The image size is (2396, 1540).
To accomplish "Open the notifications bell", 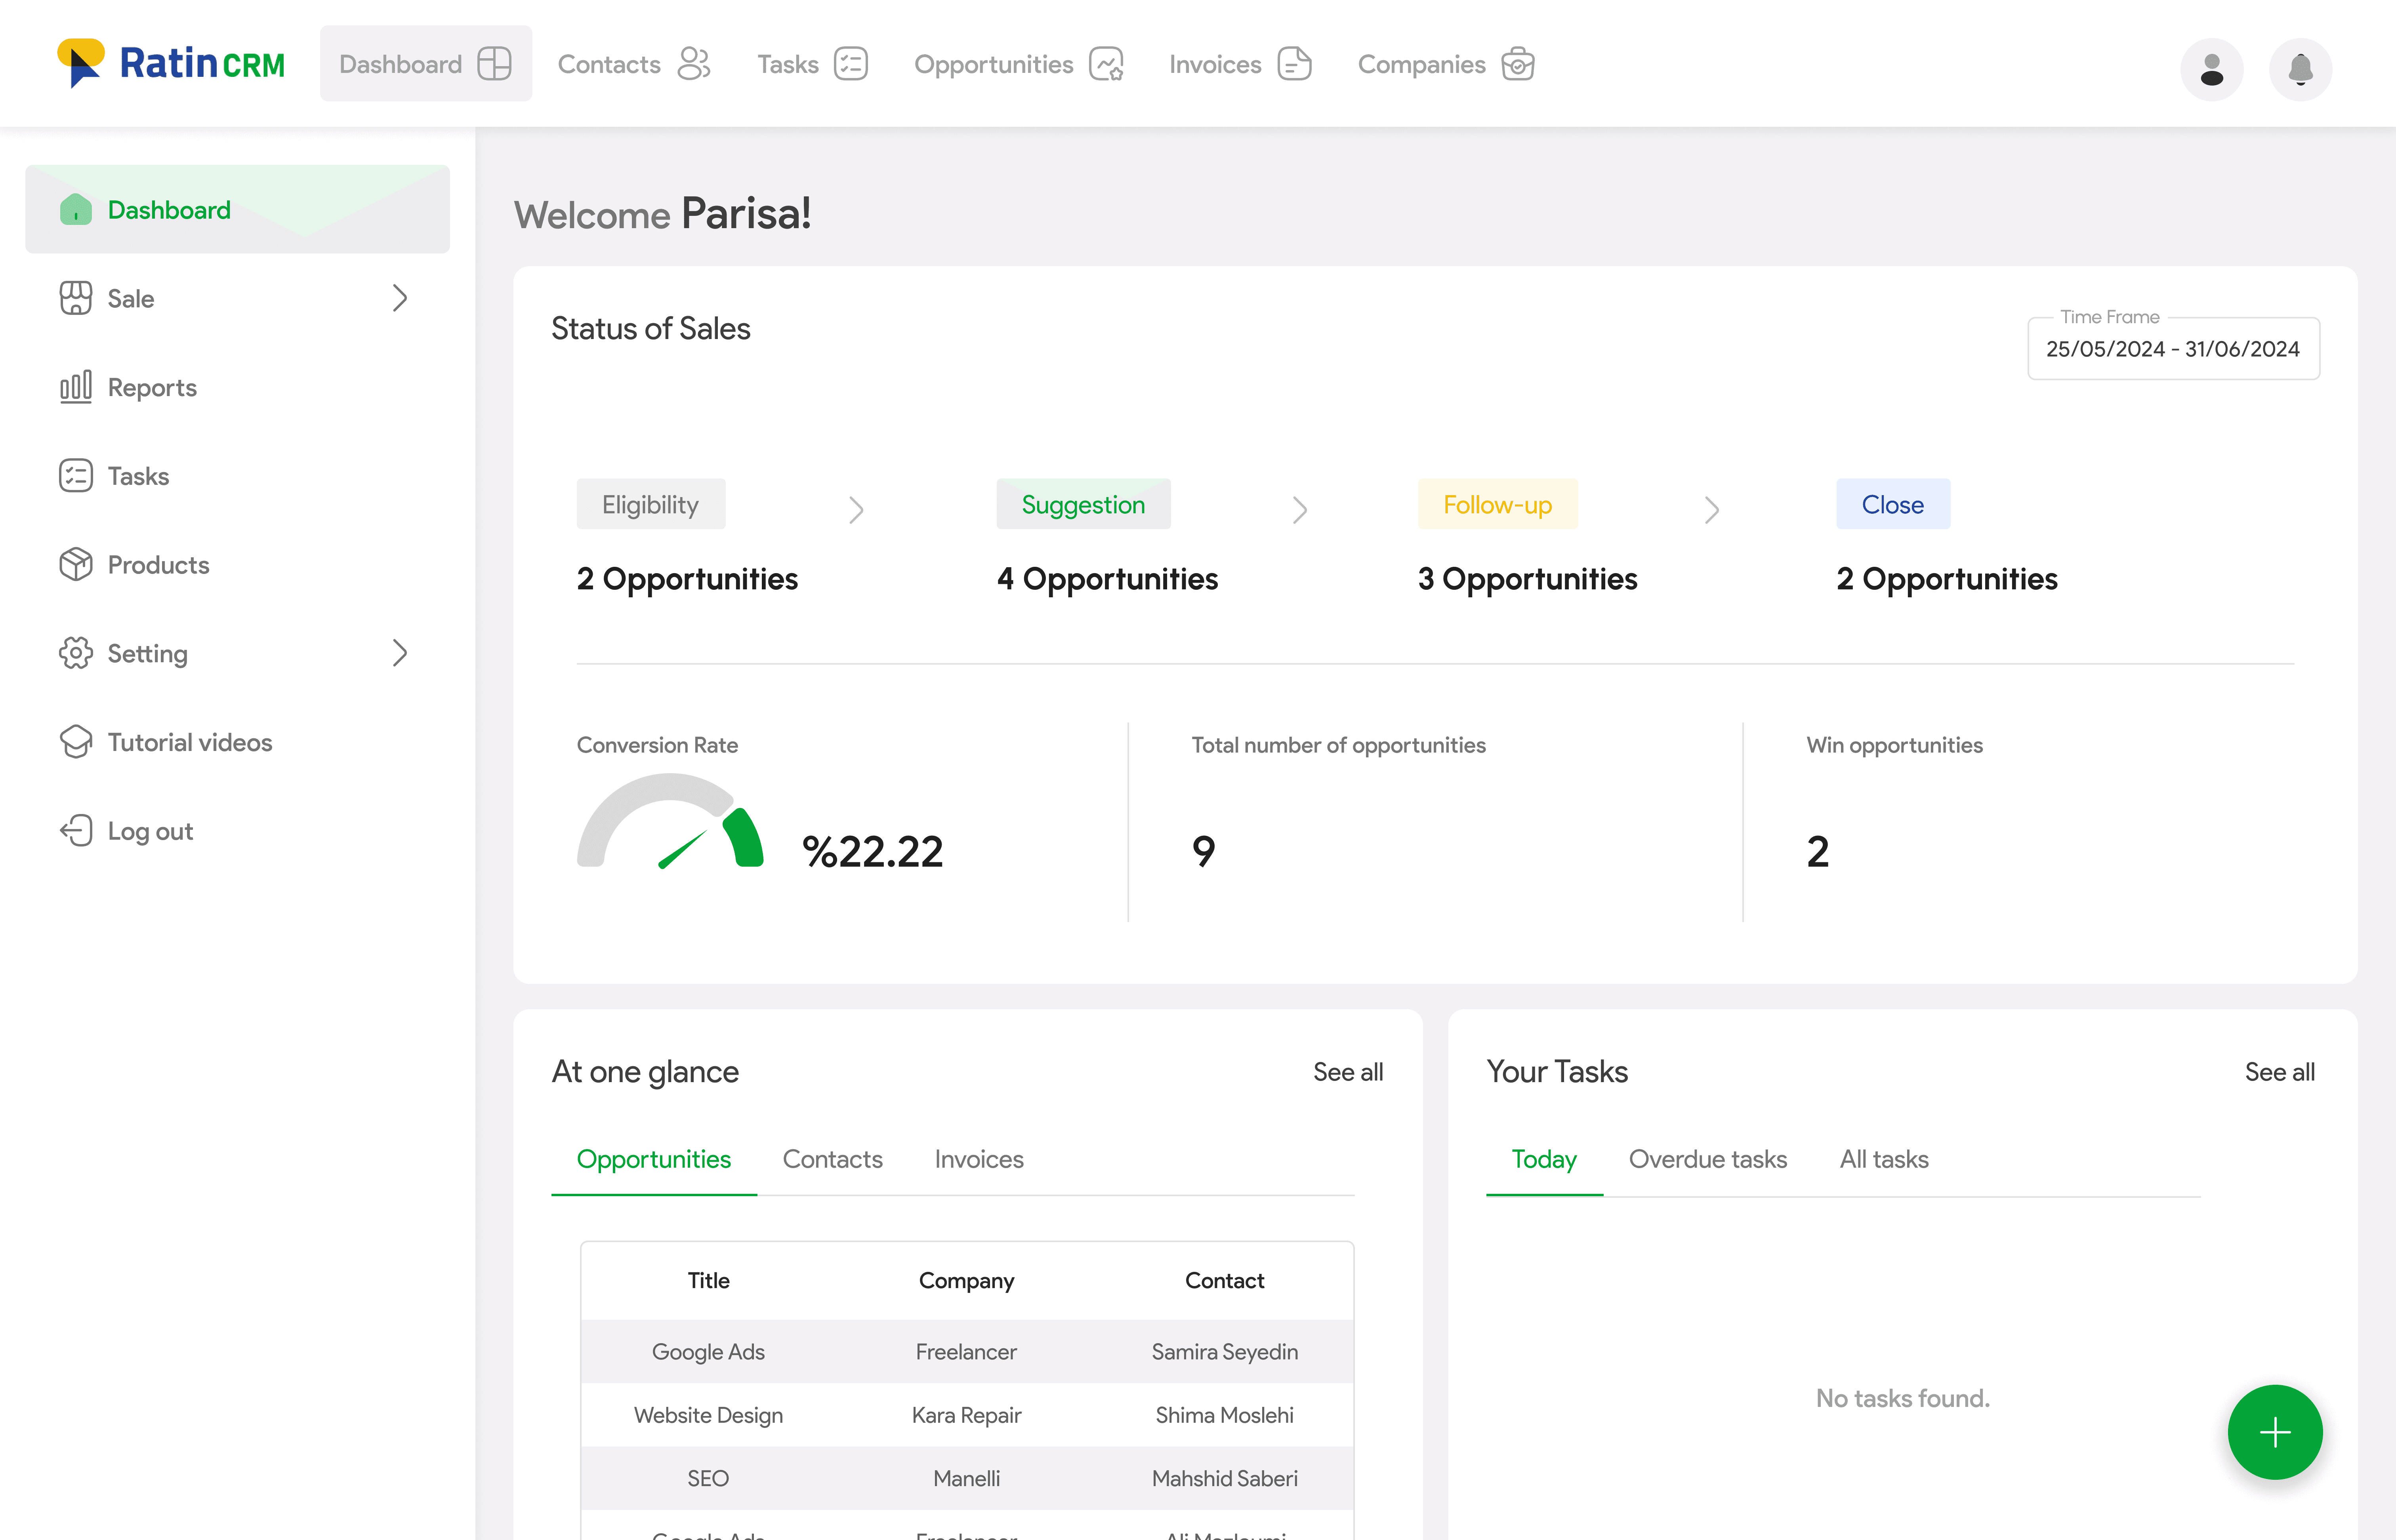I will pyautogui.click(x=2300, y=69).
